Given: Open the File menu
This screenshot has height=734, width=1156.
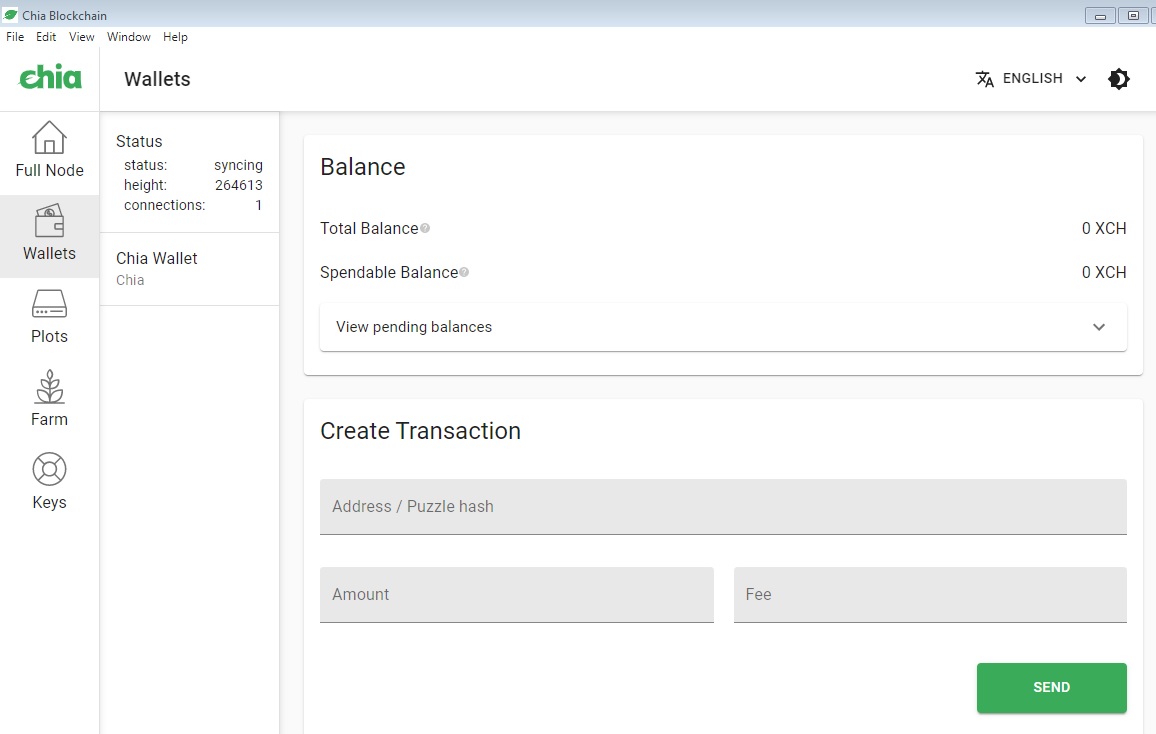Looking at the screenshot, I should (15, 37).
